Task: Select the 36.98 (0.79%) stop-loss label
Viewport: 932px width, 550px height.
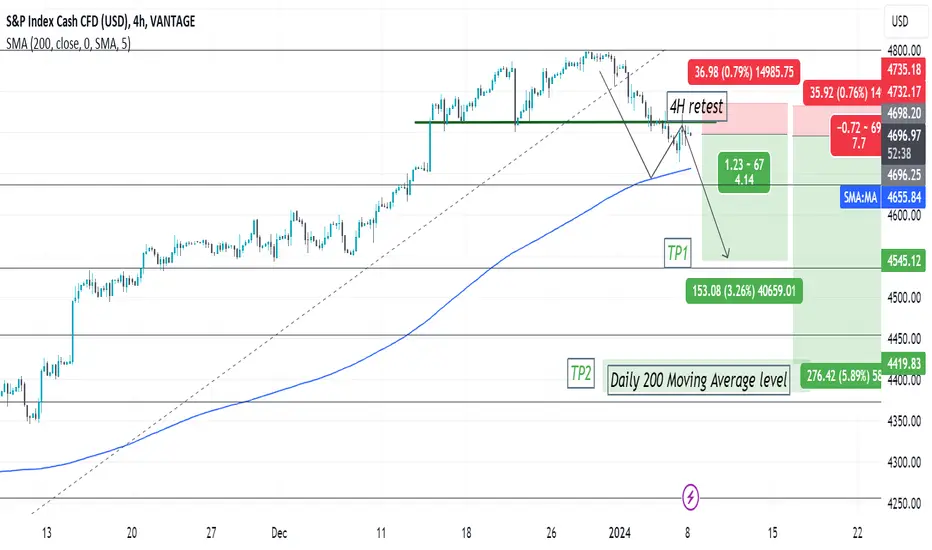Action: [744, 72]
